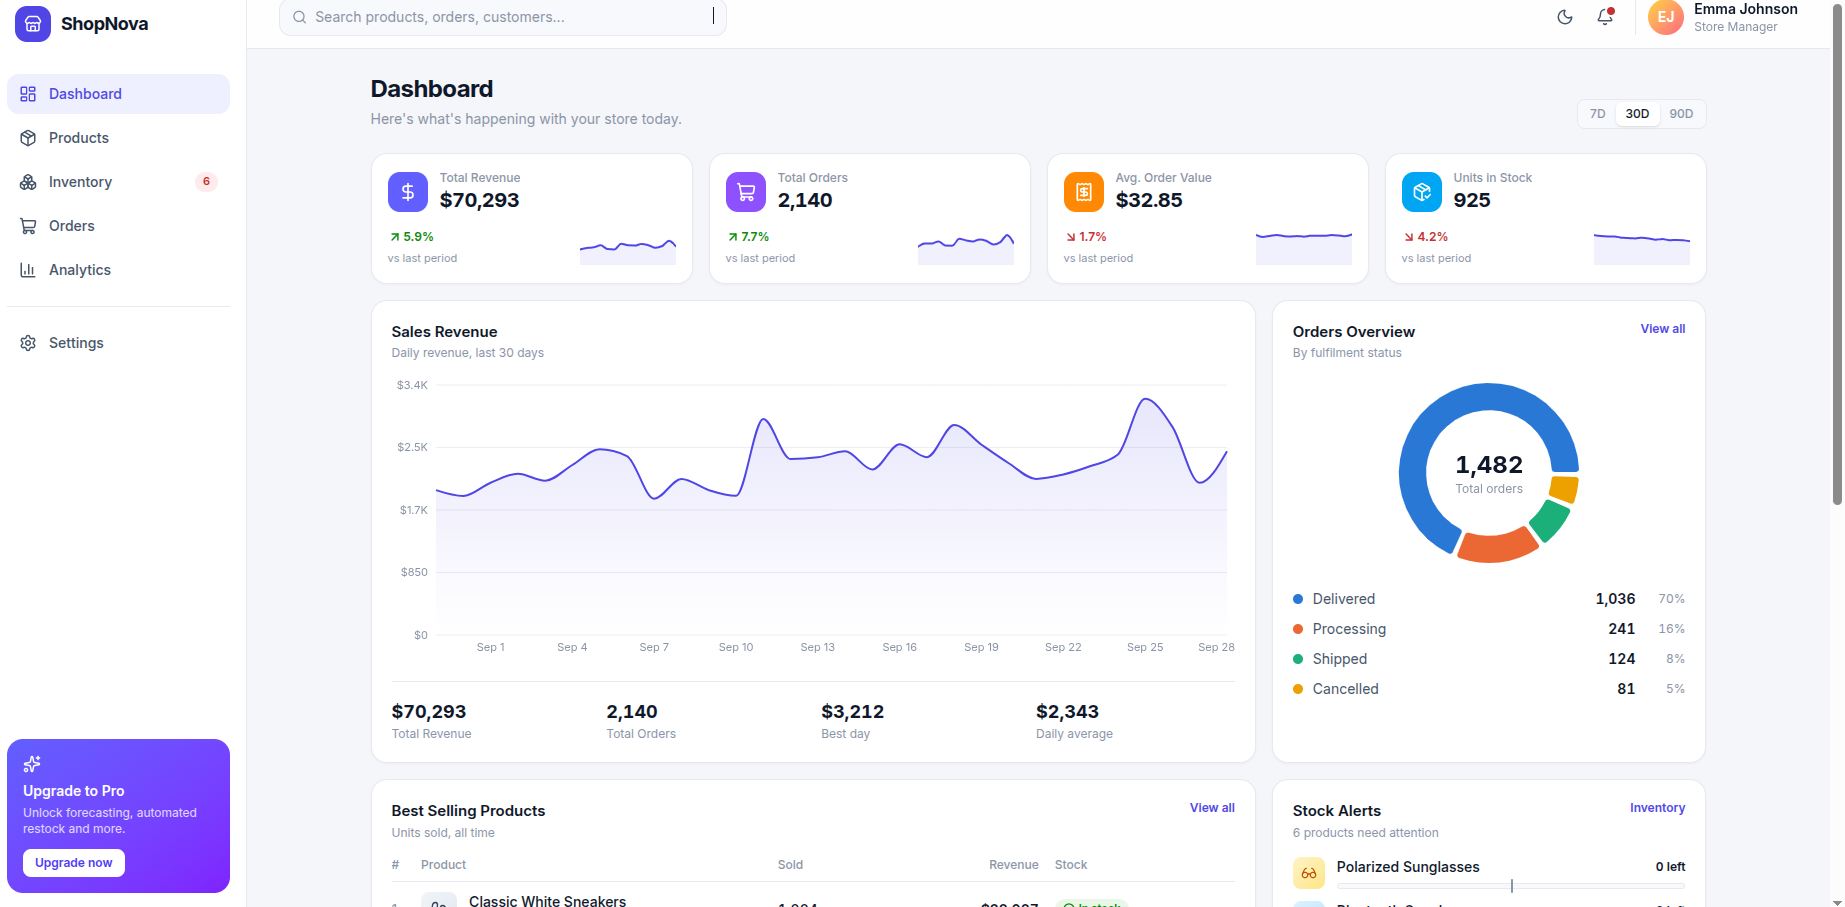The image size is (1845, 907).
Task: Click the EJ user avatar
Action: point(1666,17)
